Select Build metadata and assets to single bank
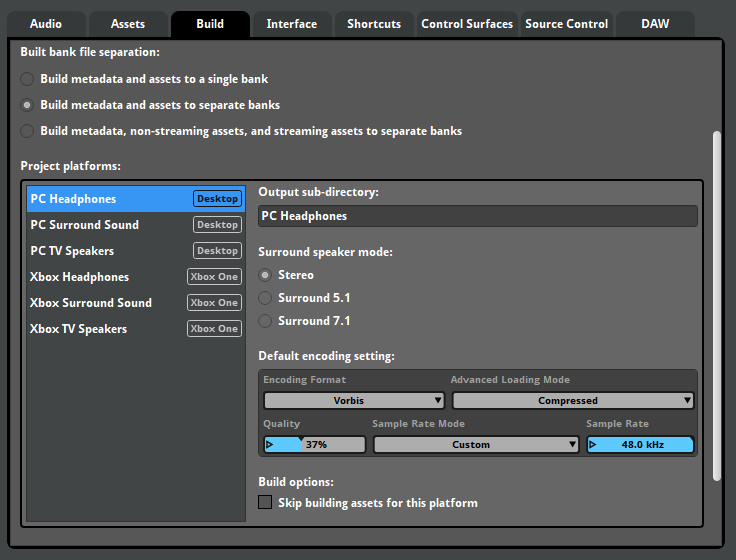This screenshot has height=560, width=736. point(27,79)
